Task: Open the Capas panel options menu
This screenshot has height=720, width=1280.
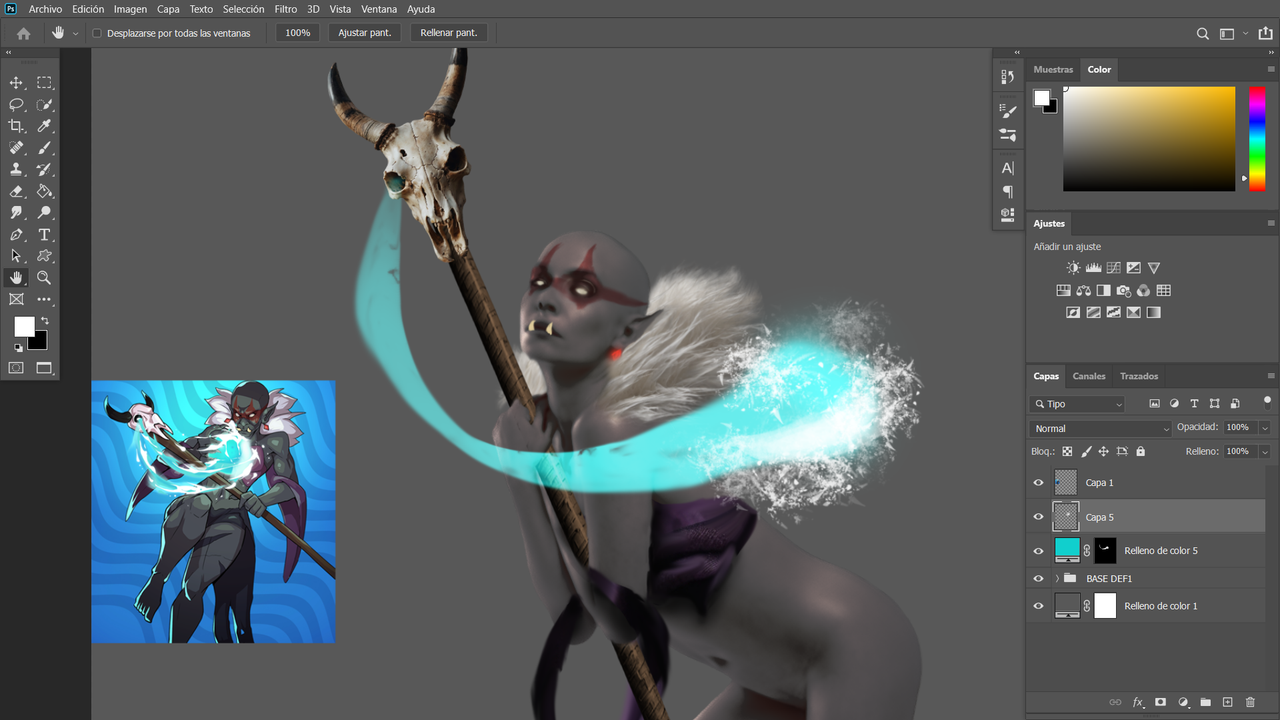Action: (1271, 377)
